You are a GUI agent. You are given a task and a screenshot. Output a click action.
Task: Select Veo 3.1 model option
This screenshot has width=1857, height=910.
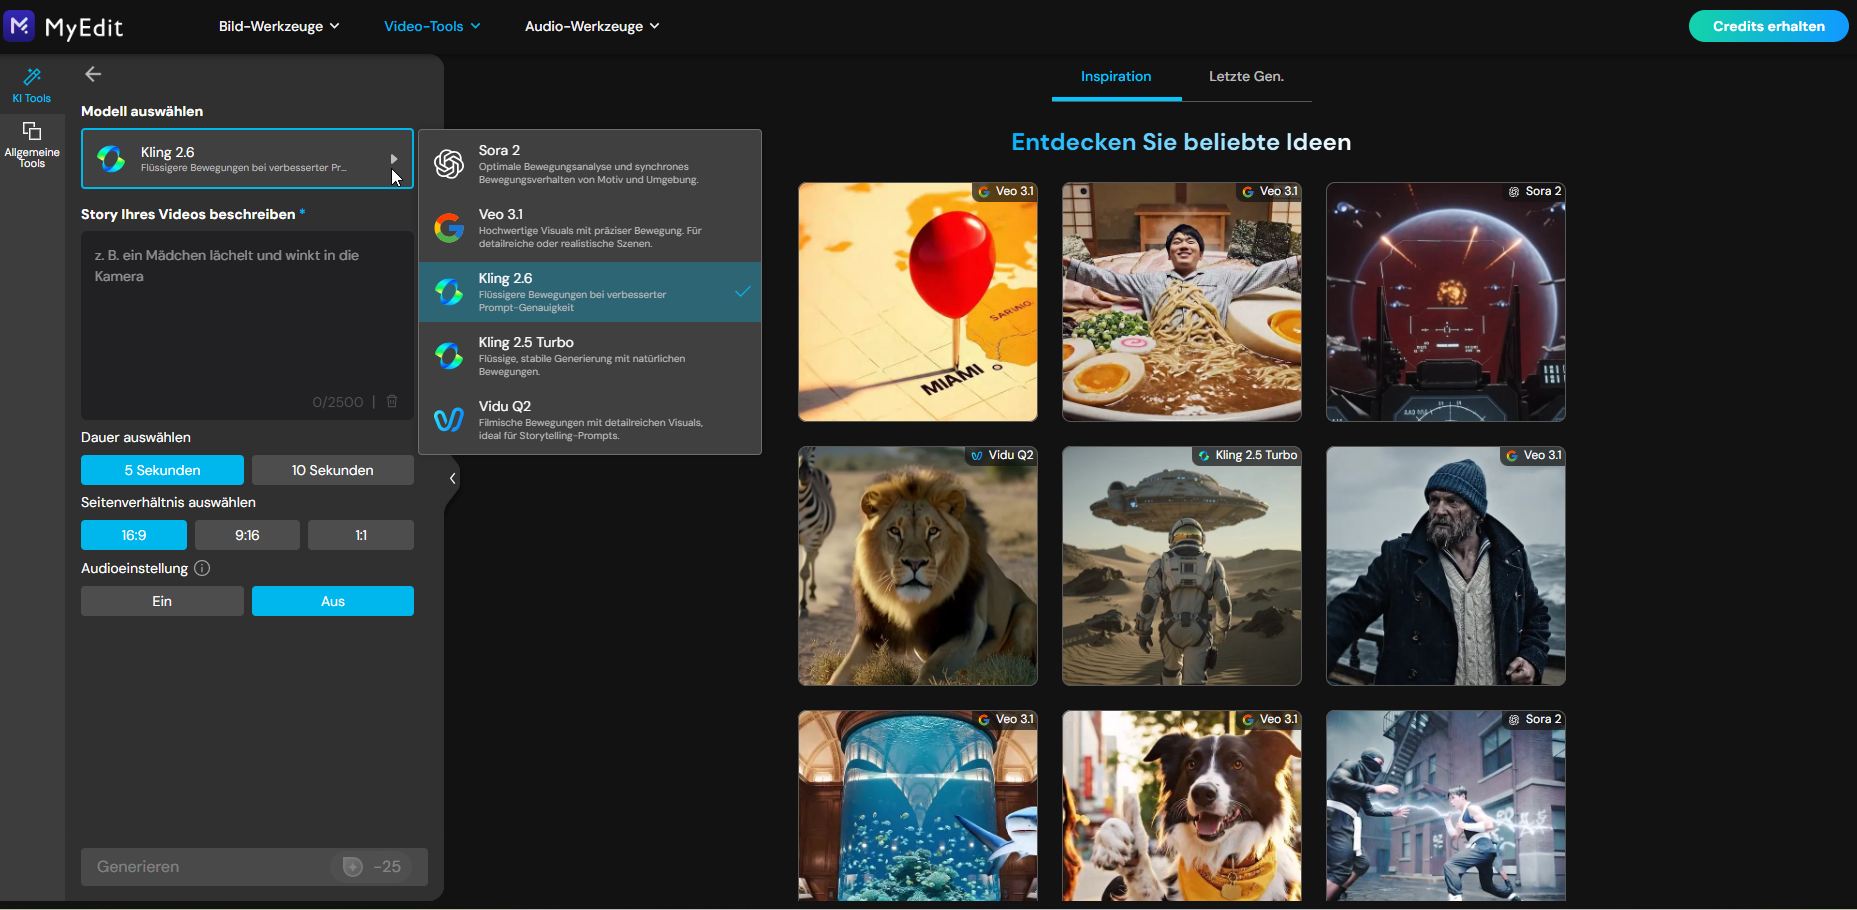590,228
